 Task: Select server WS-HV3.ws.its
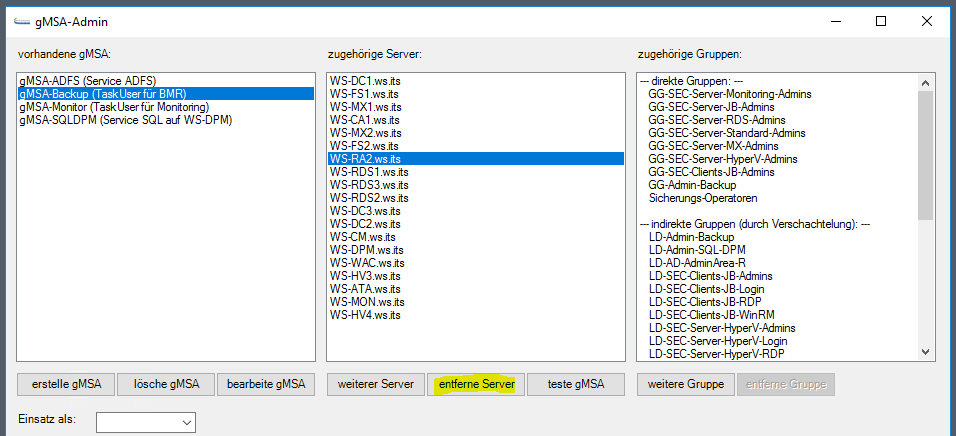tap(476, 276)
